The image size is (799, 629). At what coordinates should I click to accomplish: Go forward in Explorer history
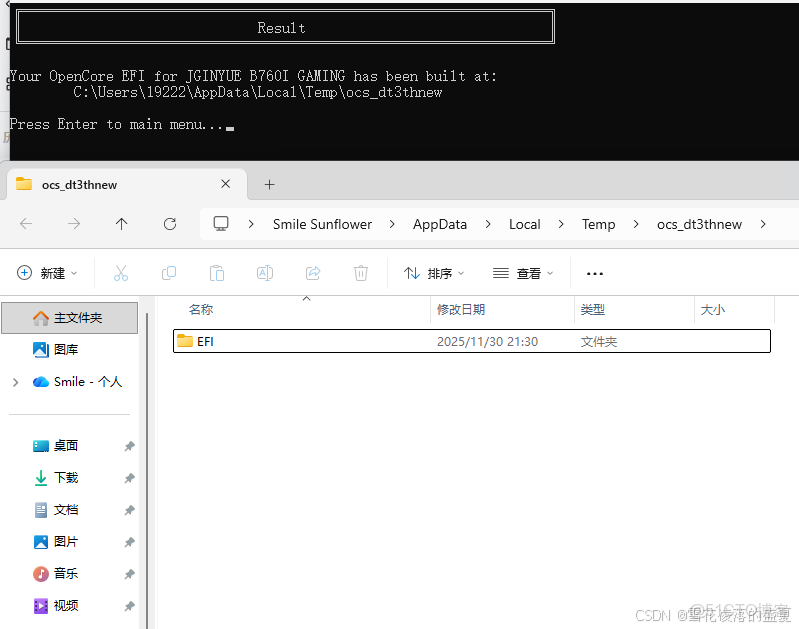coord(74,224)
